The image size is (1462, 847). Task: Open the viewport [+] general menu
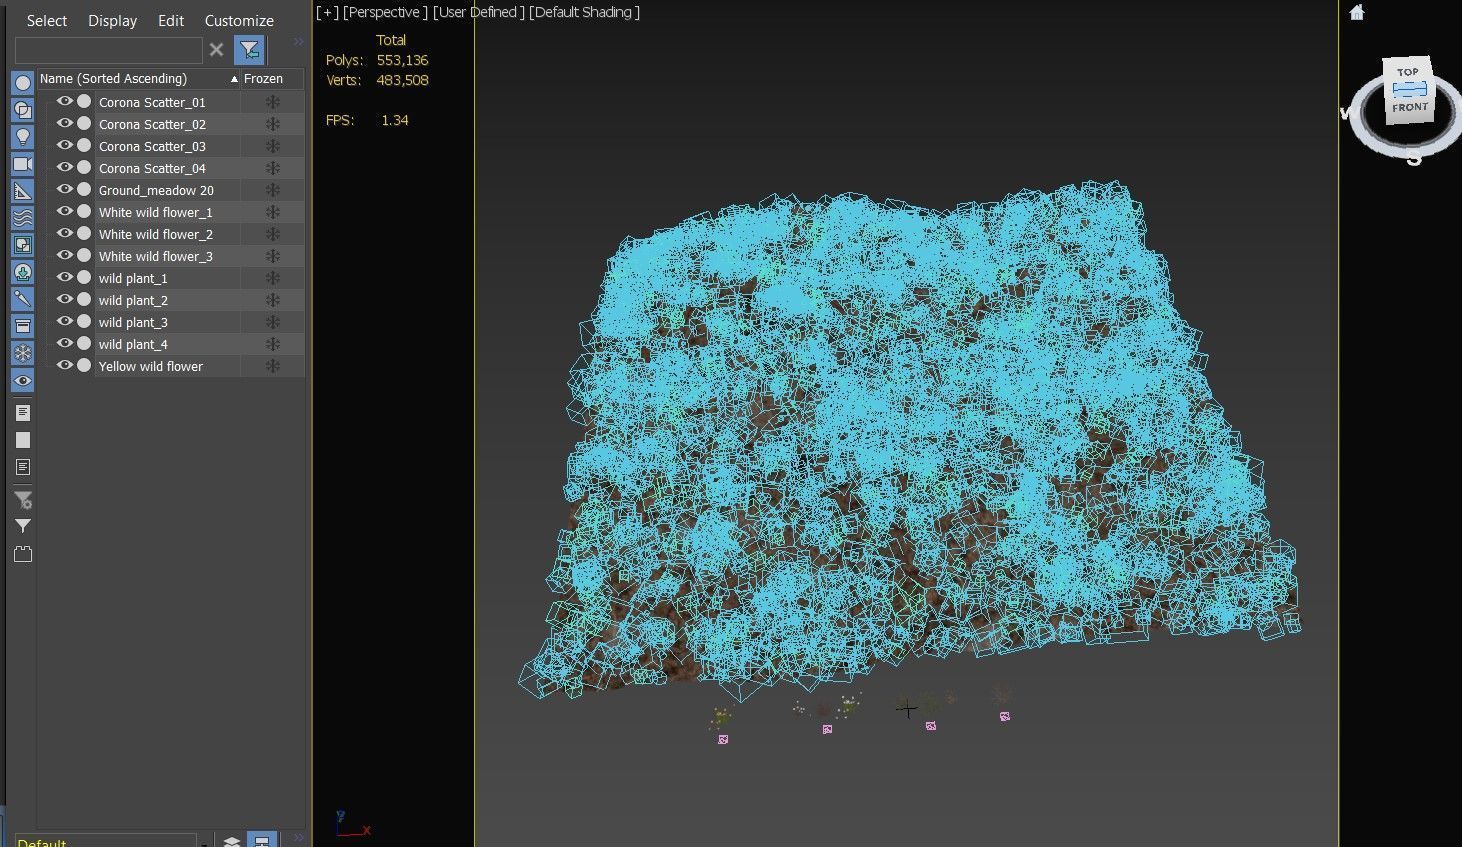pos(327,12)
